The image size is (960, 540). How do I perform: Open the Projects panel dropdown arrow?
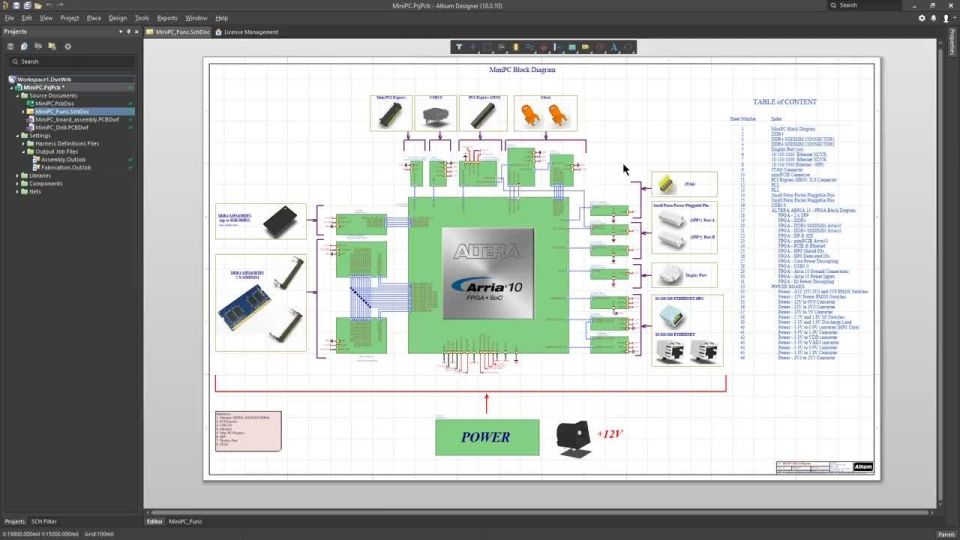pos(121,32)
